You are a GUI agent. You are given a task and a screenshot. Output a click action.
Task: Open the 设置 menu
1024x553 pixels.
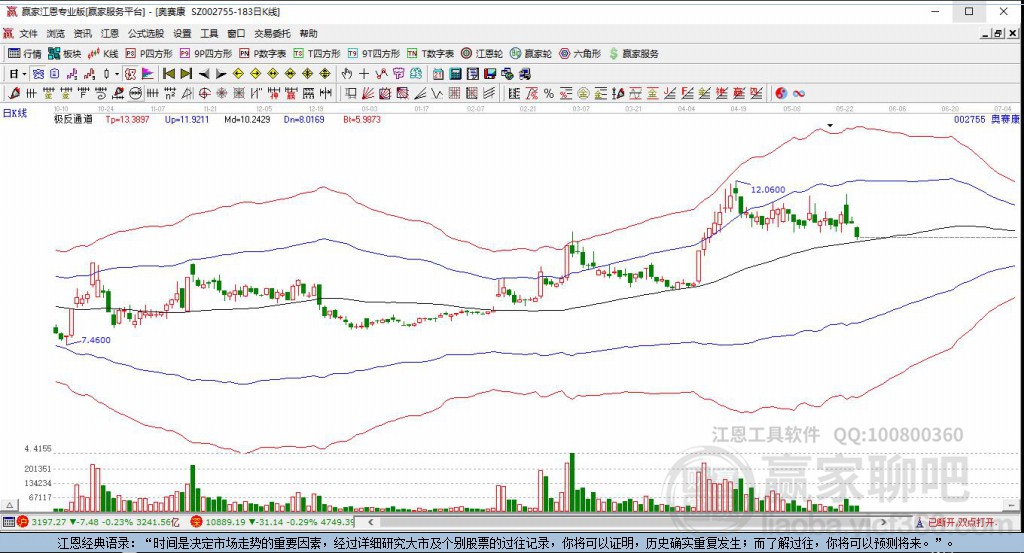(182, 33)
